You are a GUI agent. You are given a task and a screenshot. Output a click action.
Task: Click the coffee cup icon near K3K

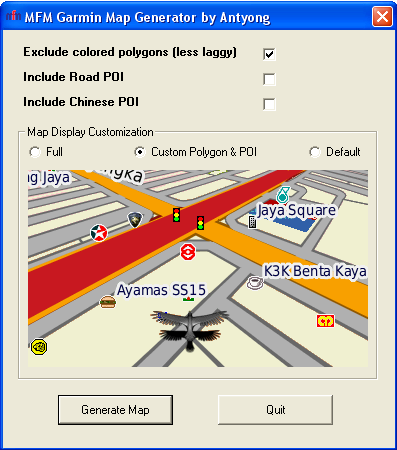coord(255,283)
